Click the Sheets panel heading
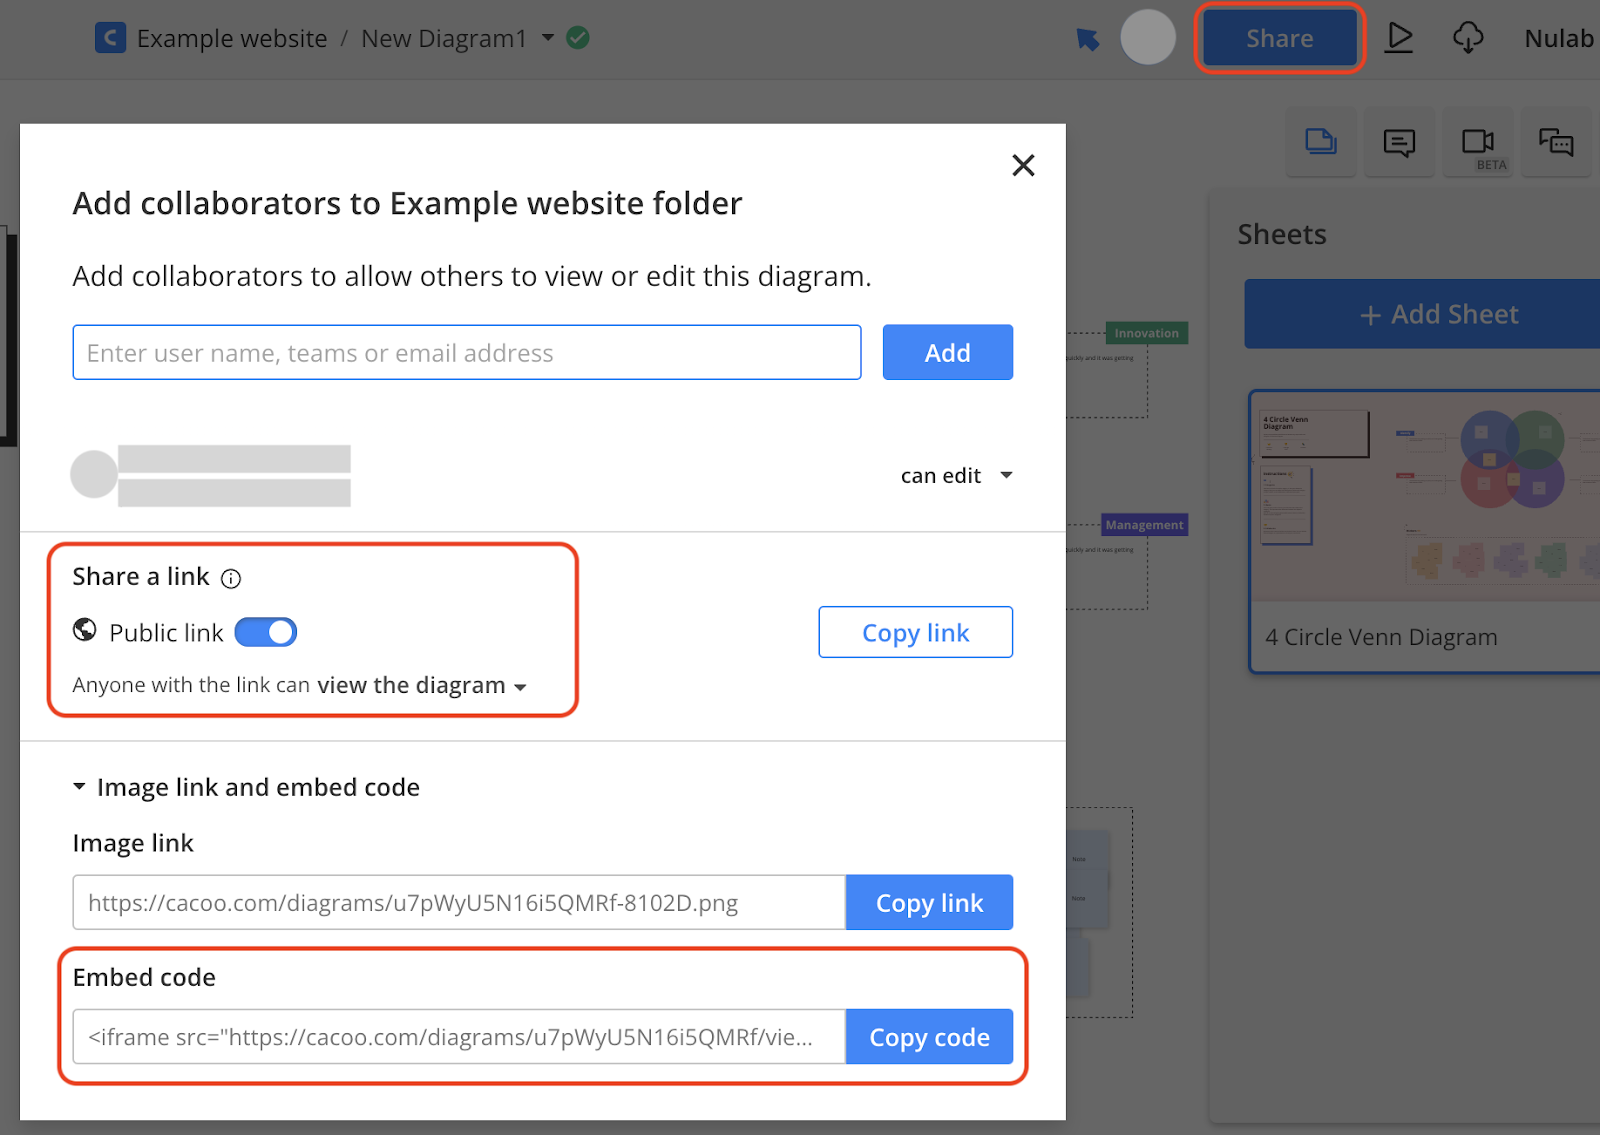This screenshot has height=1135, width=1600. [1282, 234]
